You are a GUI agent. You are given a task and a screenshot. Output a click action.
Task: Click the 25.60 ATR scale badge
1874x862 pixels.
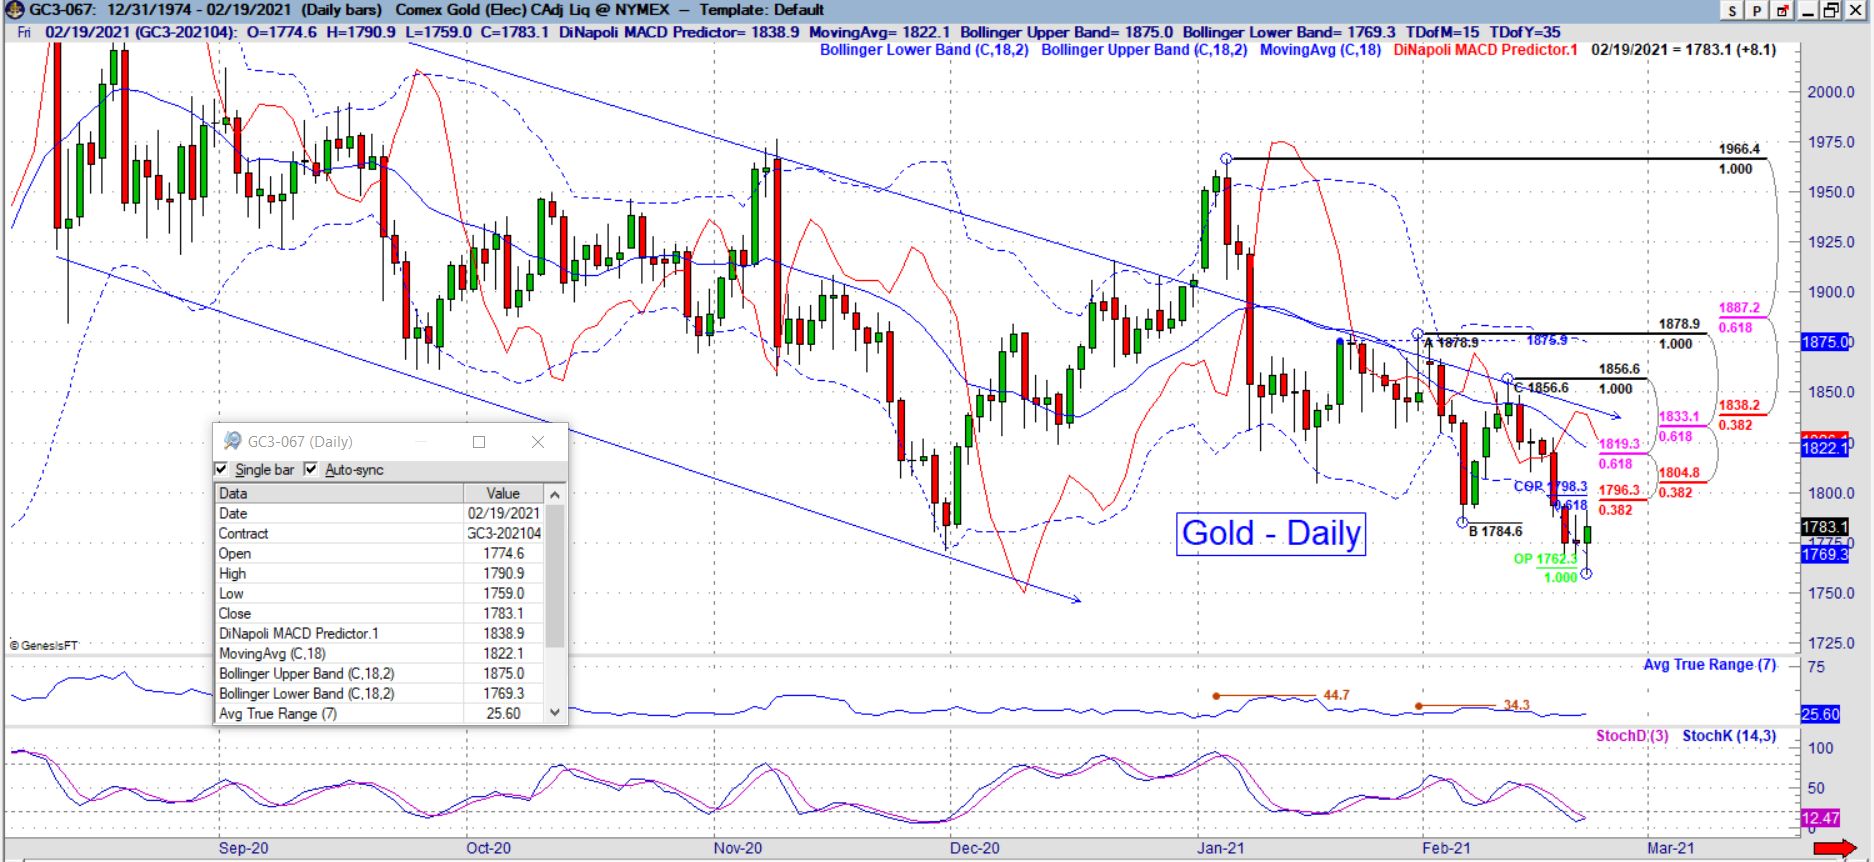coord(1821,714)
